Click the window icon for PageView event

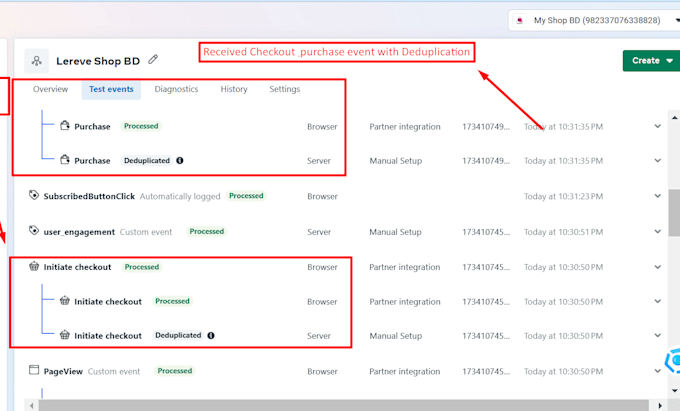click(x=34, y=370)
